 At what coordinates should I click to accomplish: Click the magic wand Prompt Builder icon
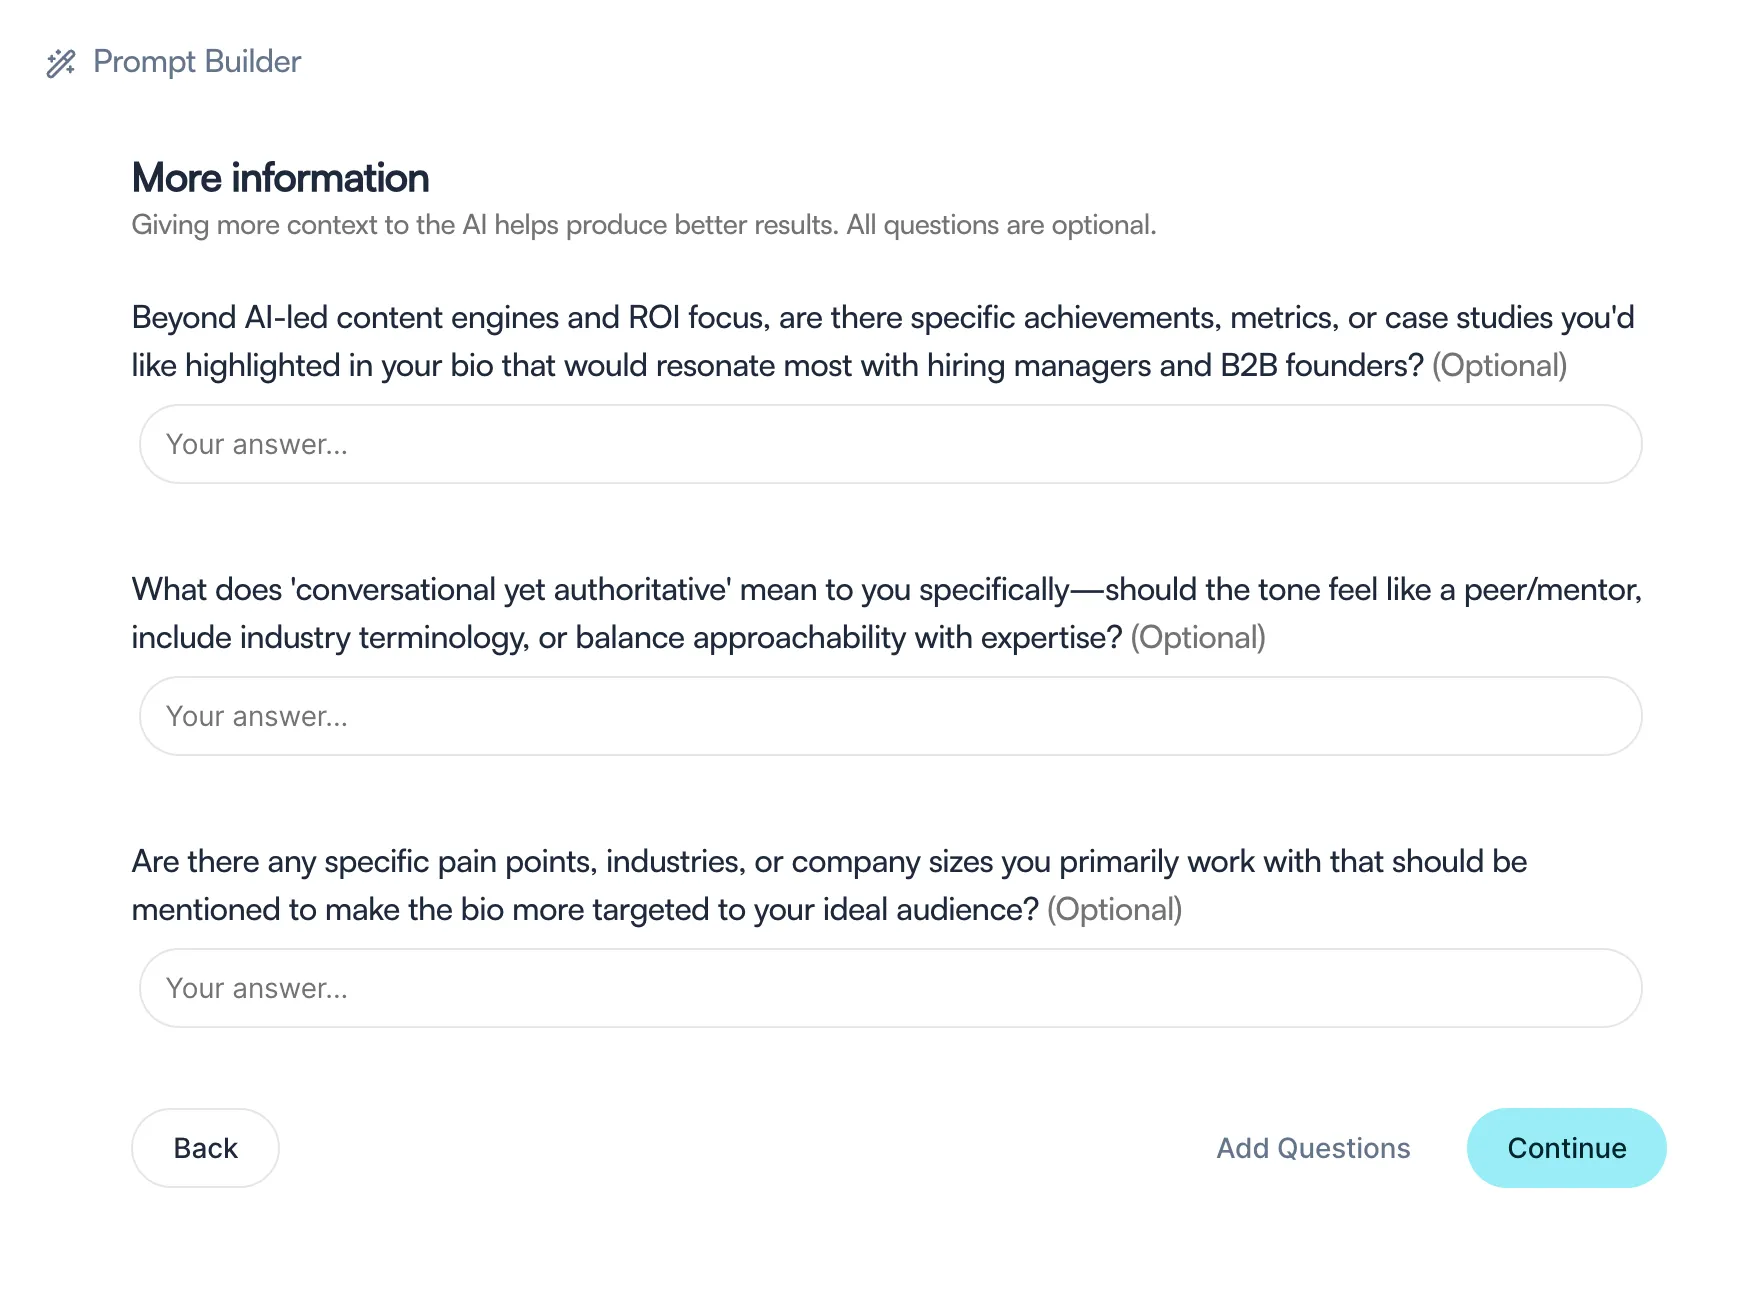(61, 63)
